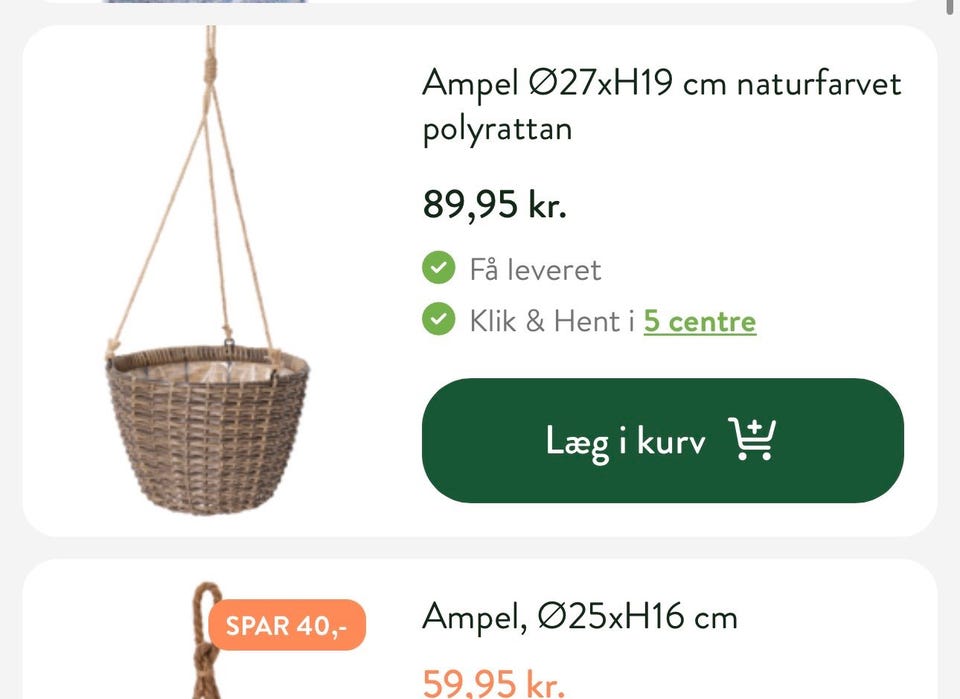Select the Klik & Hent i text
960x699 pixels.
(552, 321)
